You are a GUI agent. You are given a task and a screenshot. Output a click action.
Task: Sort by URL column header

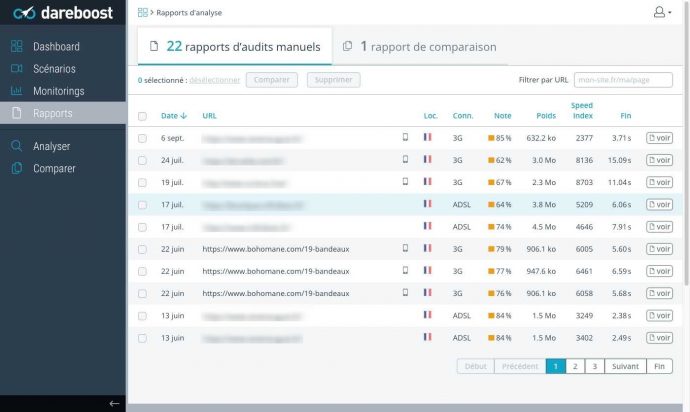[x=209, y=116]
